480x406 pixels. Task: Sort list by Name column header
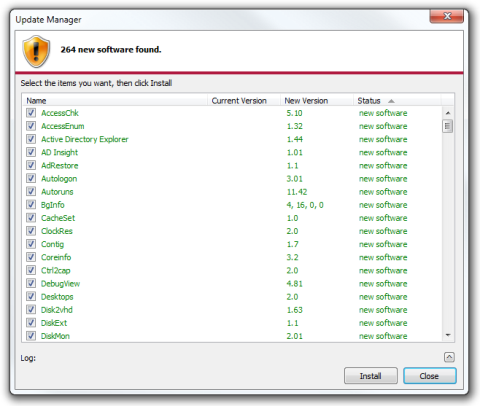pos(115,100)
